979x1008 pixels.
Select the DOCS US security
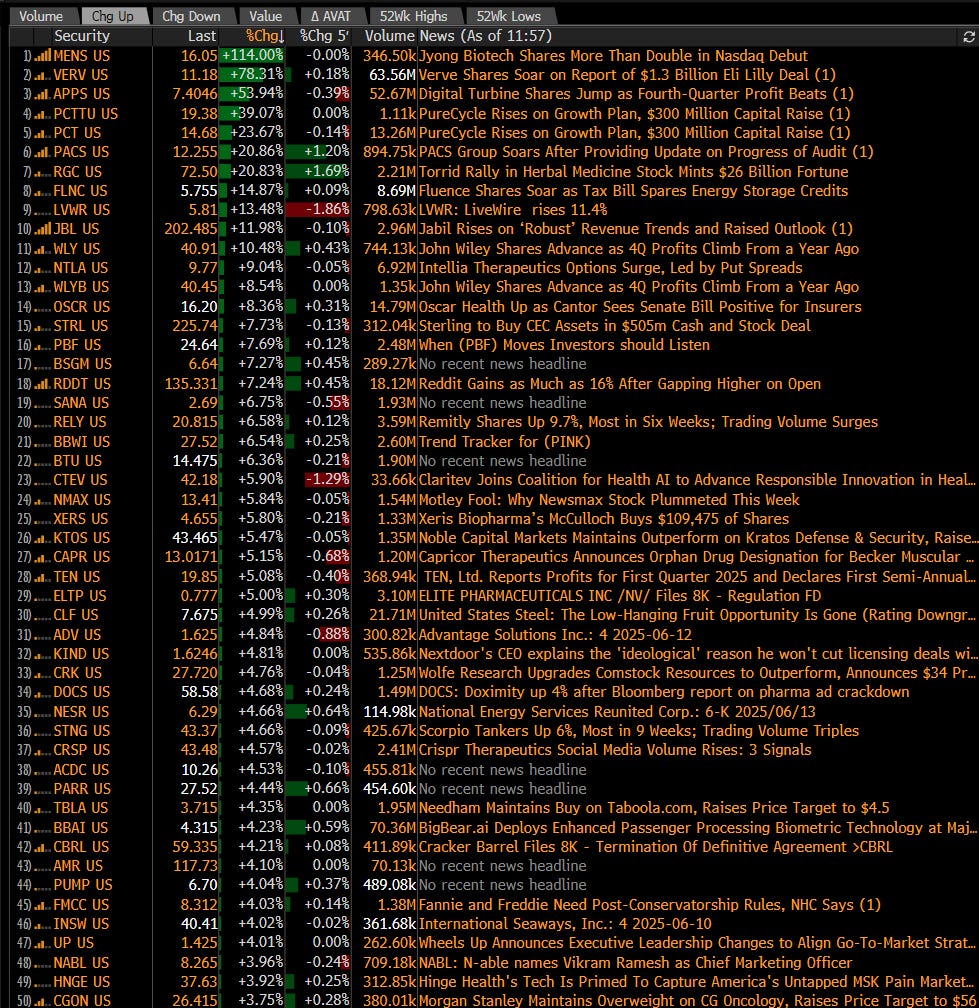(x=82, y=692)
